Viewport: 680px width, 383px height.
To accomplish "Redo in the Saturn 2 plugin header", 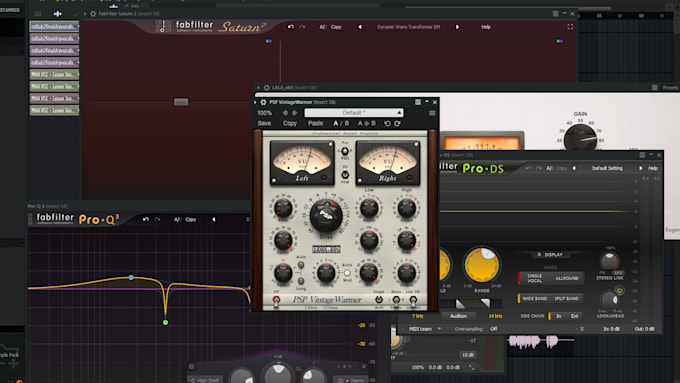I will (302, 27).
